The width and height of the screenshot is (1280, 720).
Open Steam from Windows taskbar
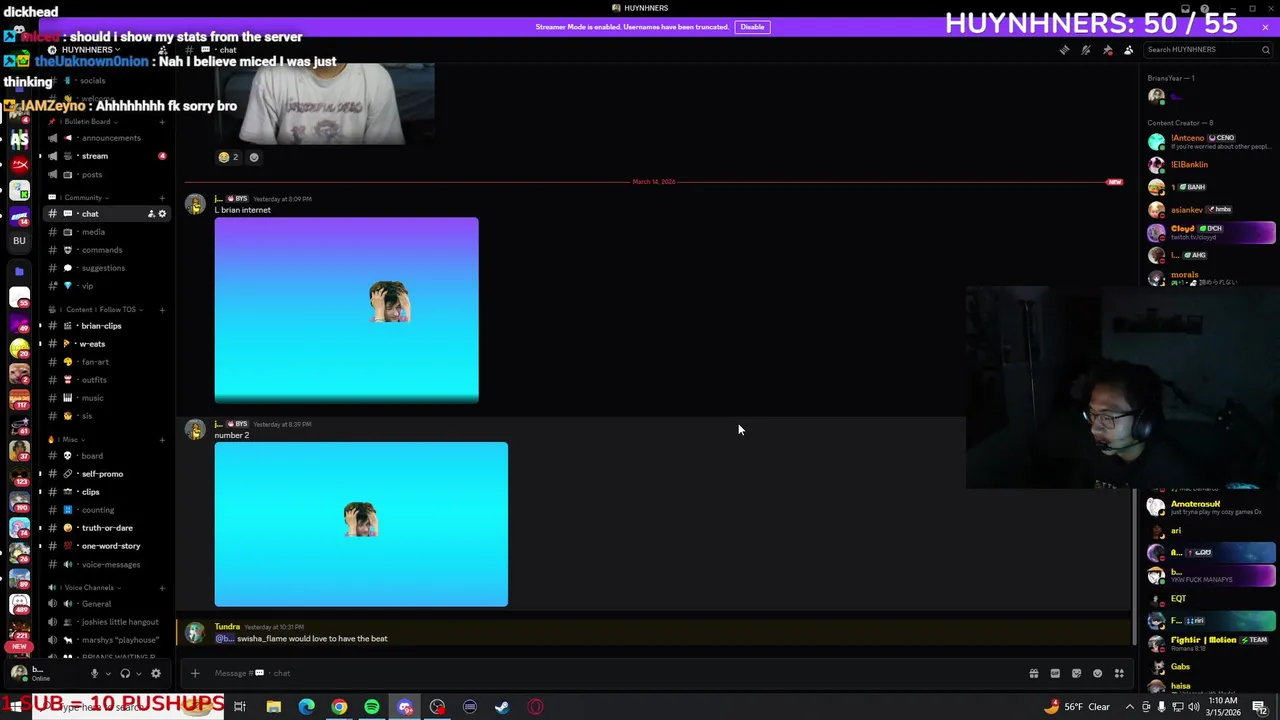click(x=502, y=707)
